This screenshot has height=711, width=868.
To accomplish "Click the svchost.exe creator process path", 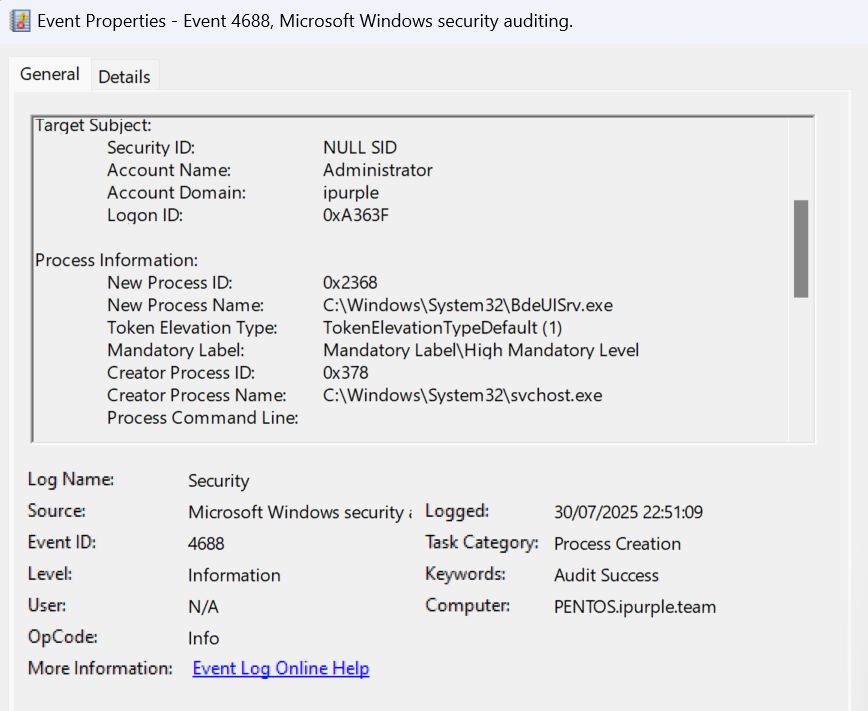I will tap(462, 395).
